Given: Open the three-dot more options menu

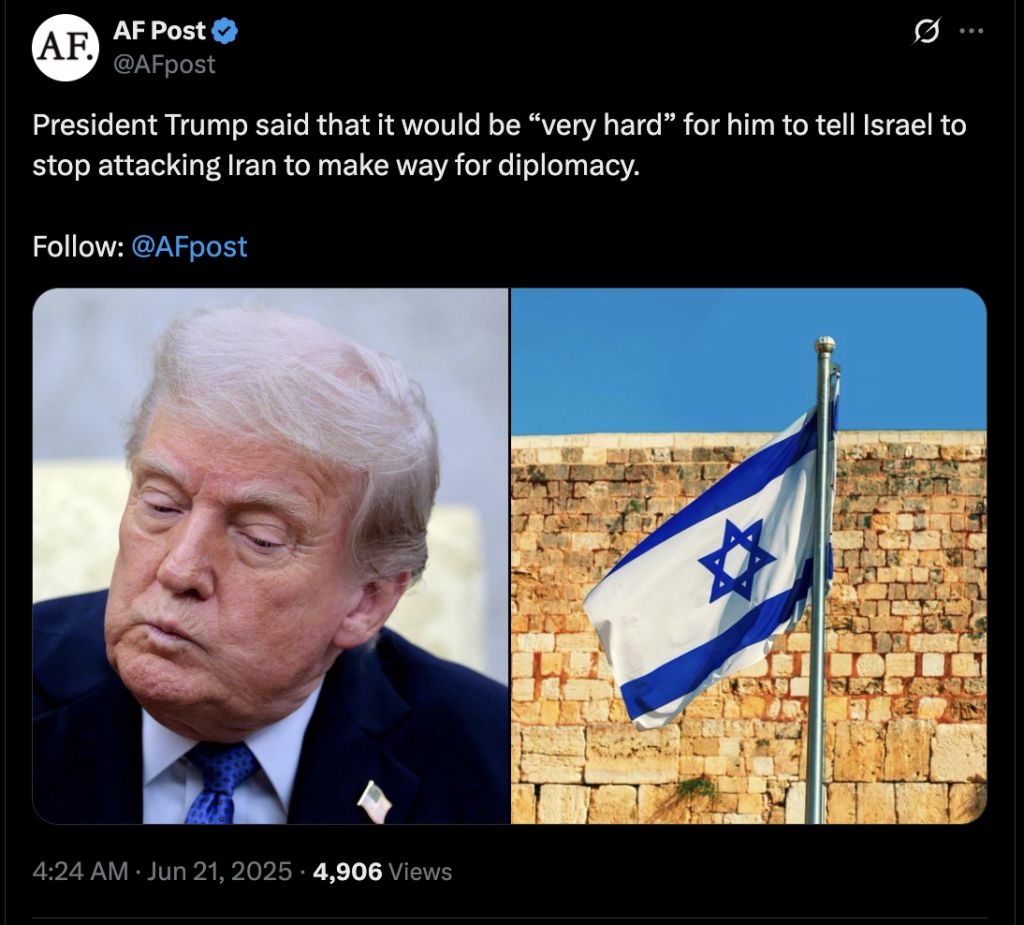Looking at the screenshot, I should tap(972, 31).
